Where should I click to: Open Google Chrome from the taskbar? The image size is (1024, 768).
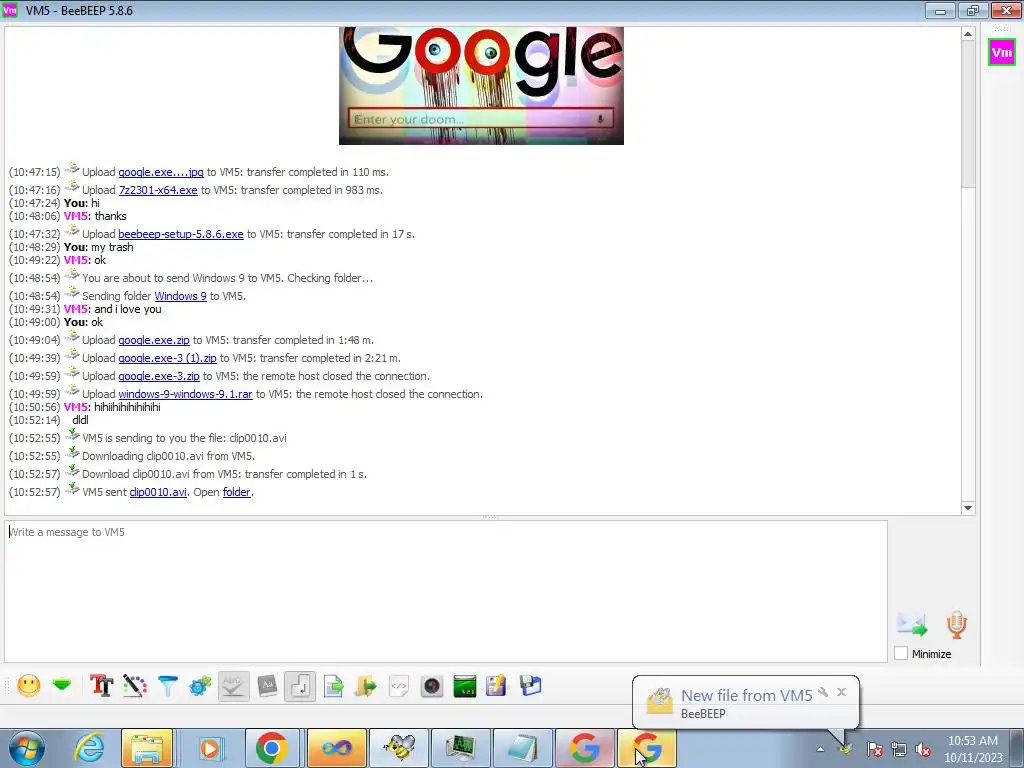(x=272, y=748)
